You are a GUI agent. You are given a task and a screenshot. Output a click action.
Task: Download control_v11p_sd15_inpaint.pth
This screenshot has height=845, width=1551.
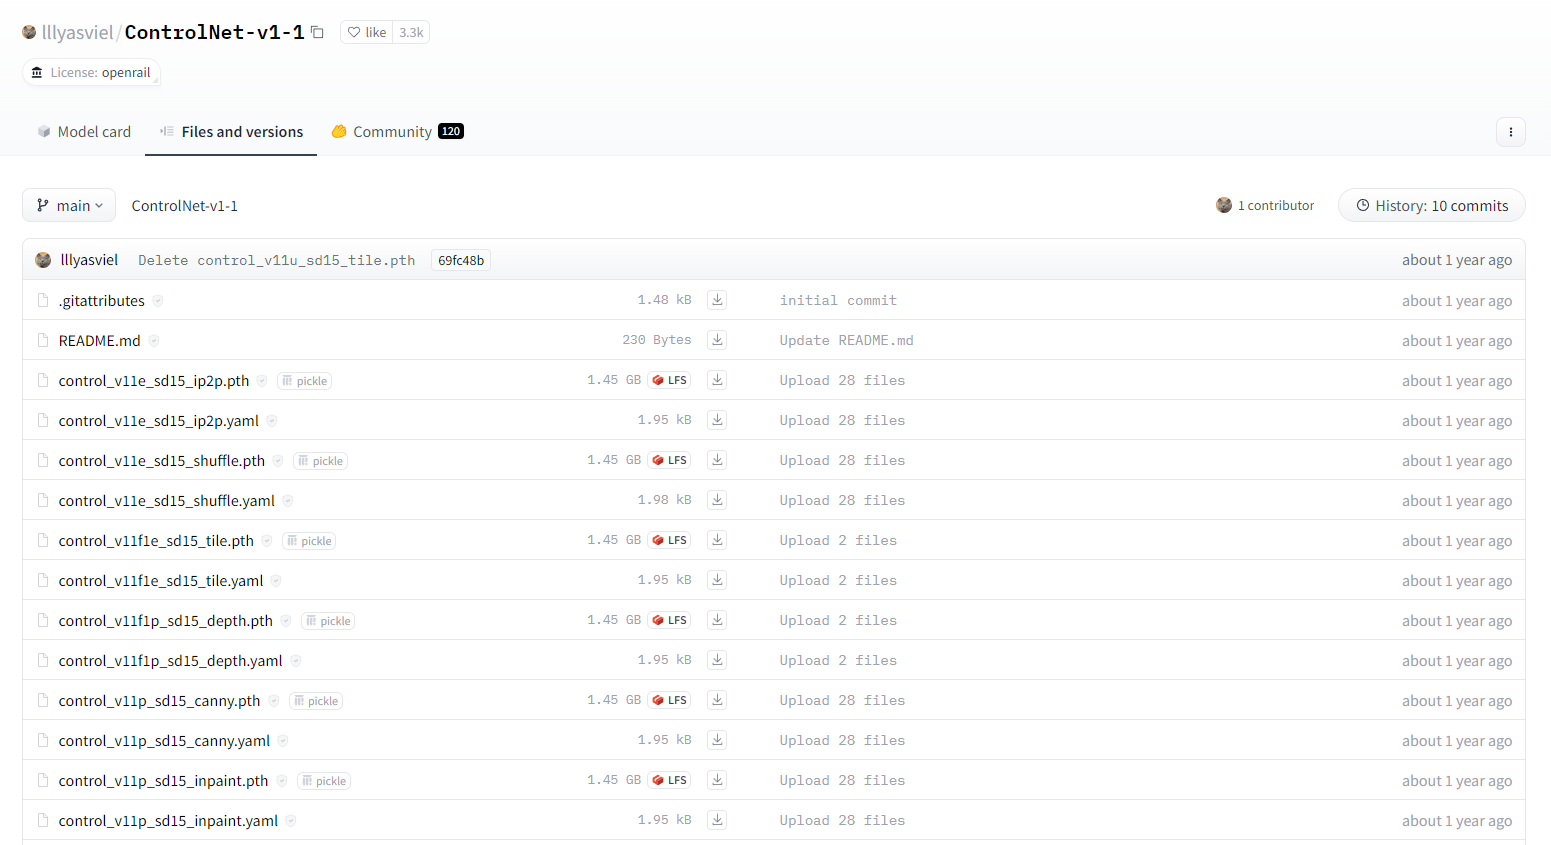pyautogui.click(x=717, y=779)
